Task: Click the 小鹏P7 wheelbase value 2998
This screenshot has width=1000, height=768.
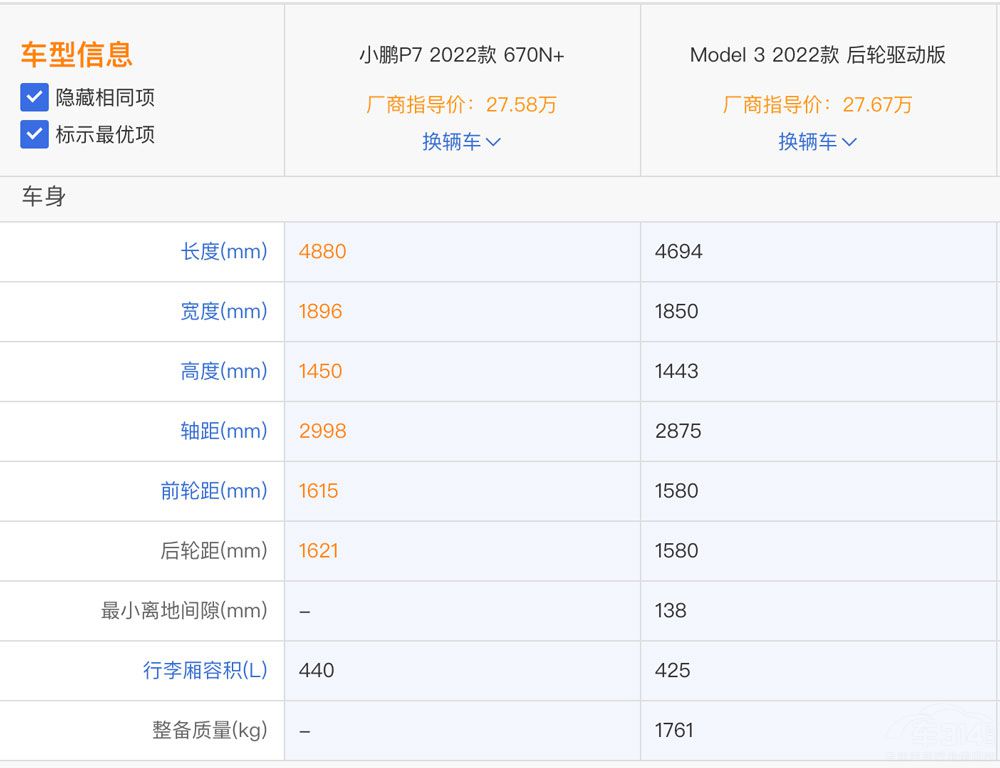Action: (322, 431)
